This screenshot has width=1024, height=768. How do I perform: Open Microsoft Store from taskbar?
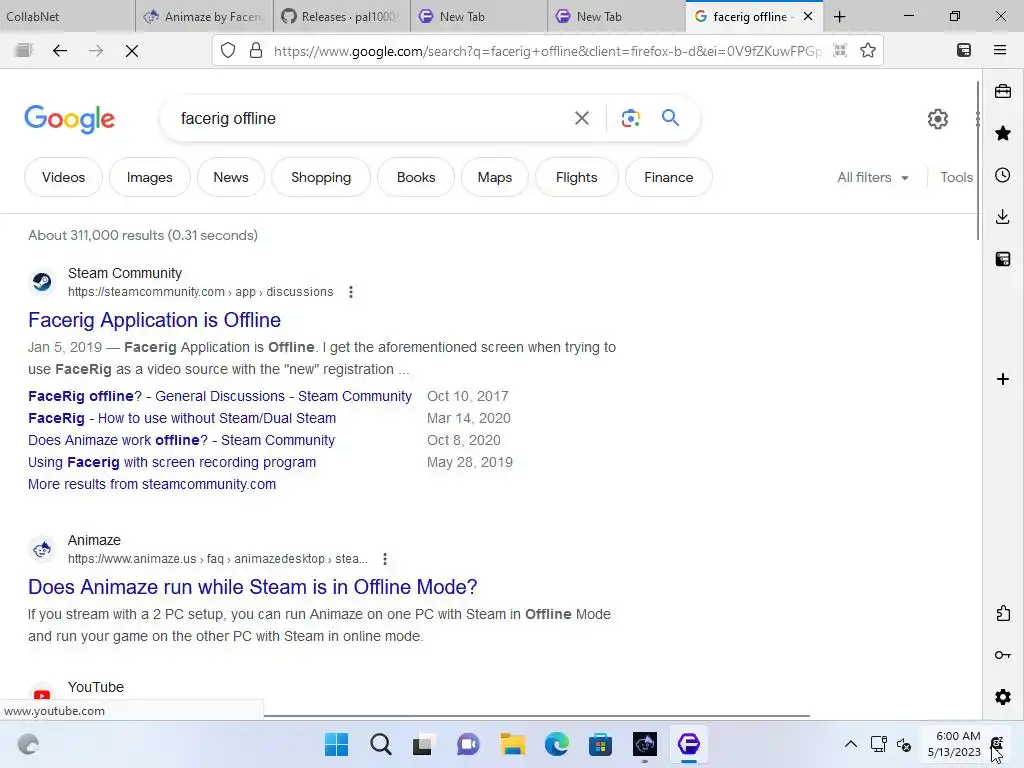(x=600, y=744)
